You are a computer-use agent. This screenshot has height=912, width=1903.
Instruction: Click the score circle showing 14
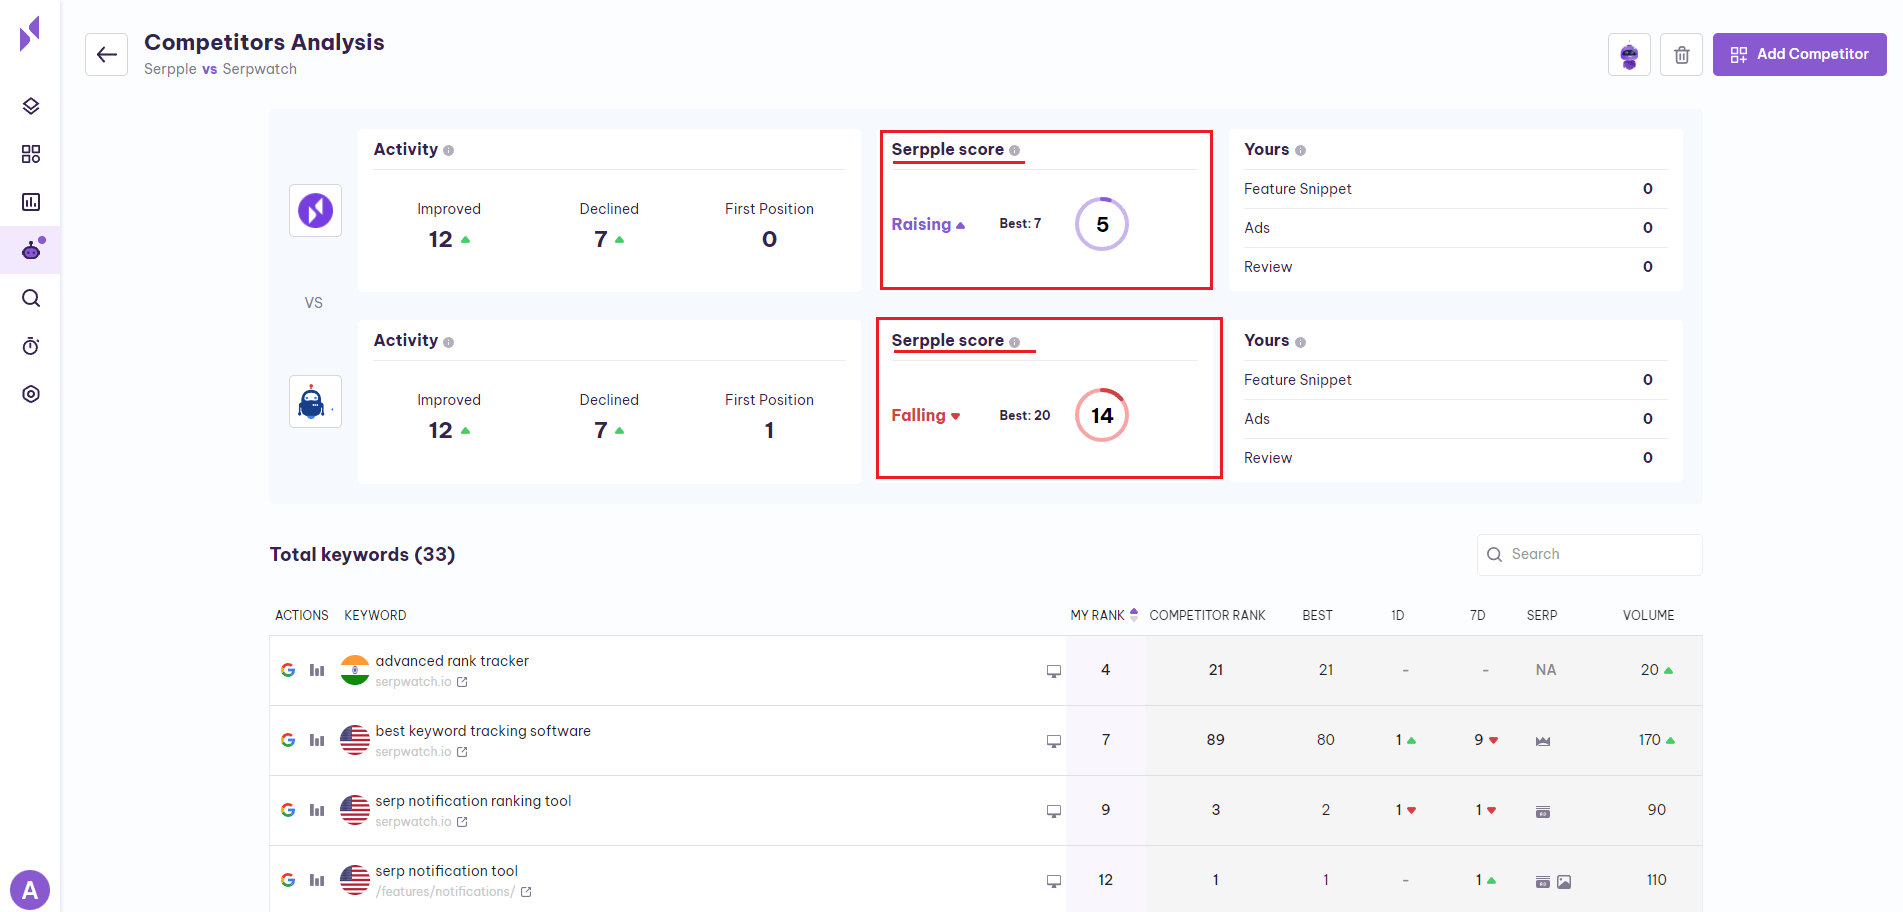1102,415
